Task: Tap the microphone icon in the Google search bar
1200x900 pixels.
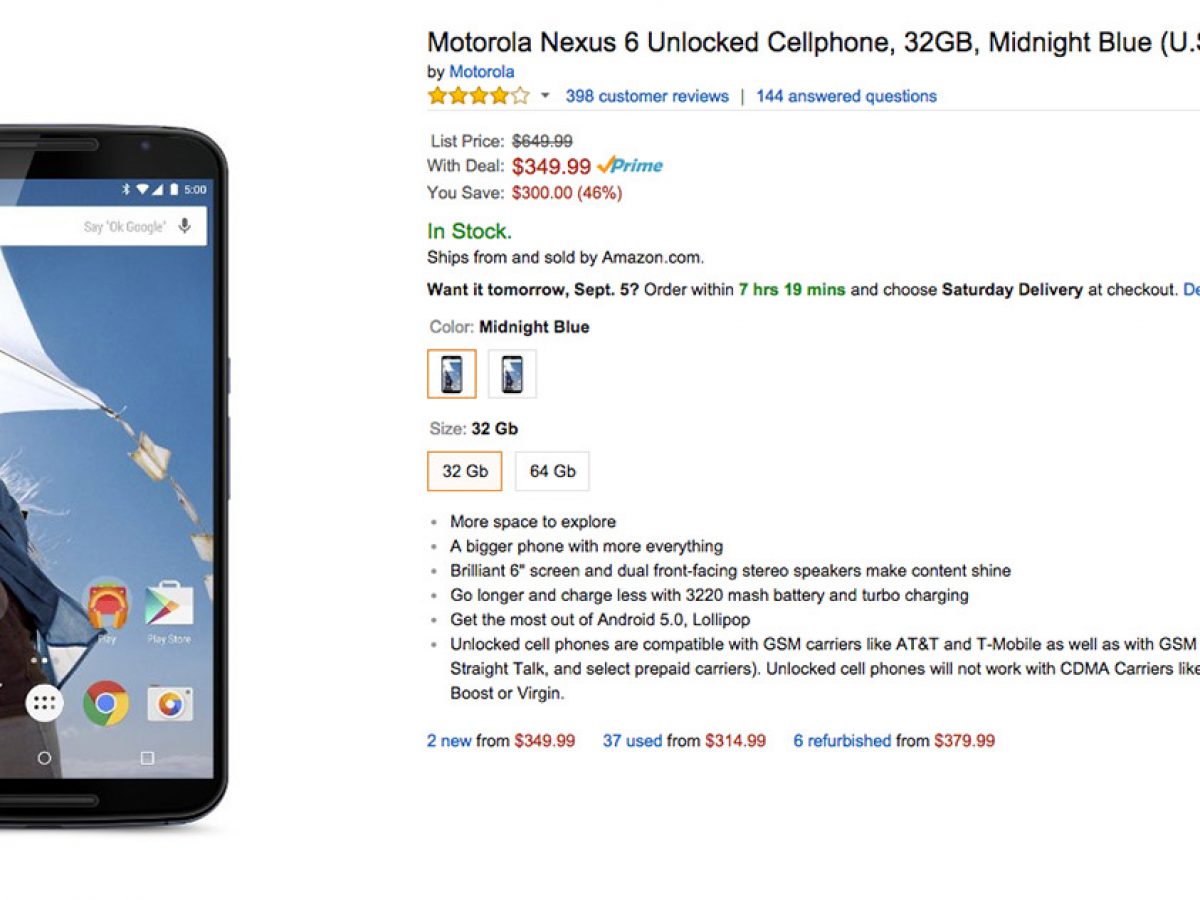Action: [x=185, y=226]
